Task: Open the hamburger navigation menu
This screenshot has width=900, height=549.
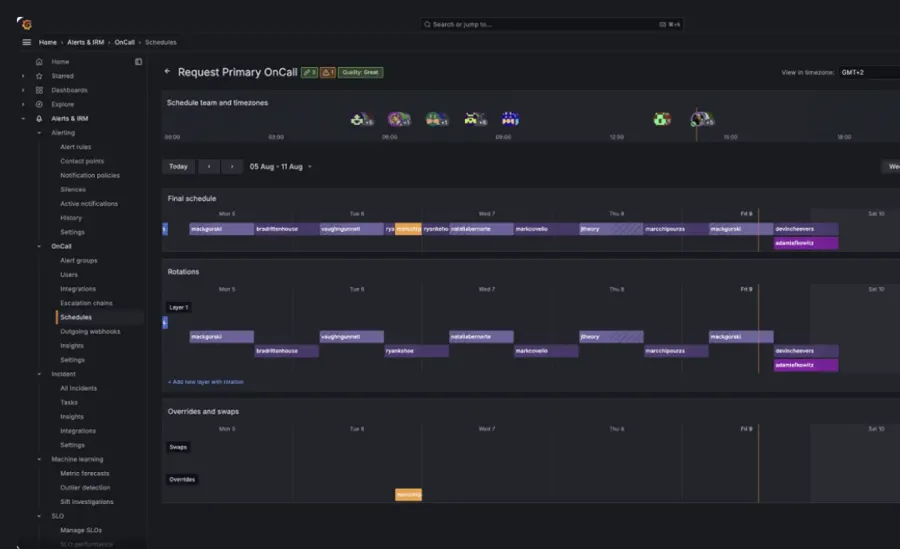Action: tap(26, 42)
